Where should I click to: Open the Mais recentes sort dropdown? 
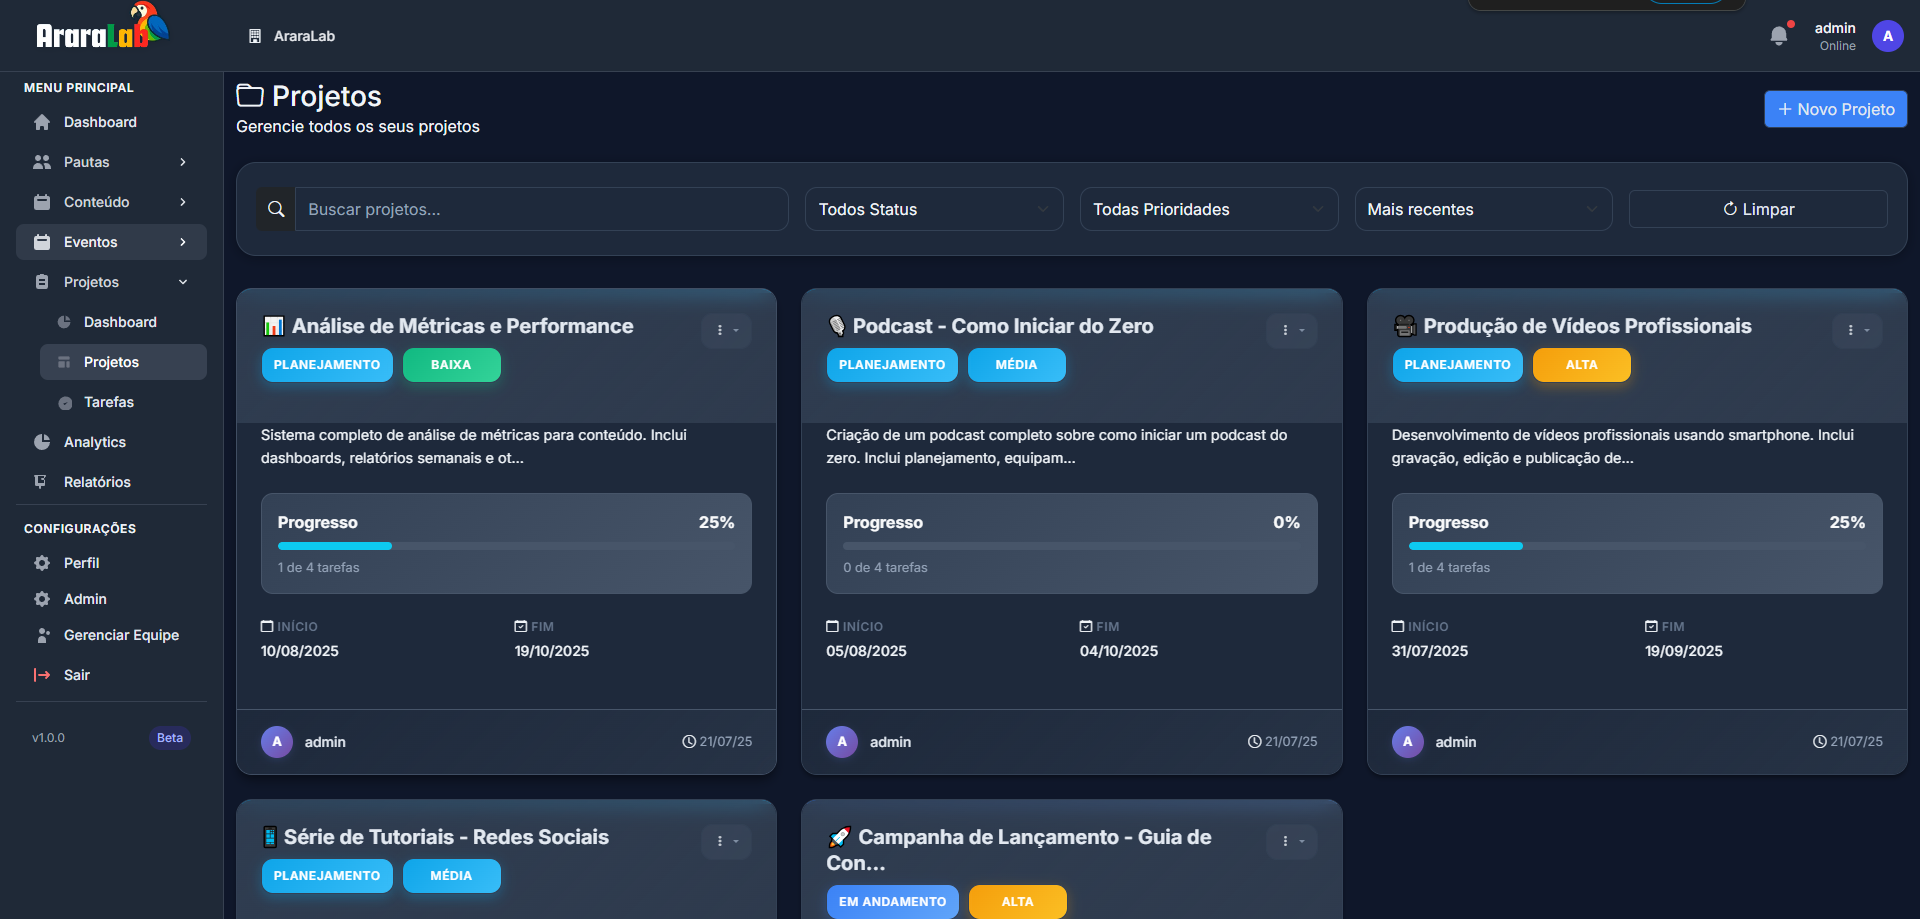[x=1484, y=209]
